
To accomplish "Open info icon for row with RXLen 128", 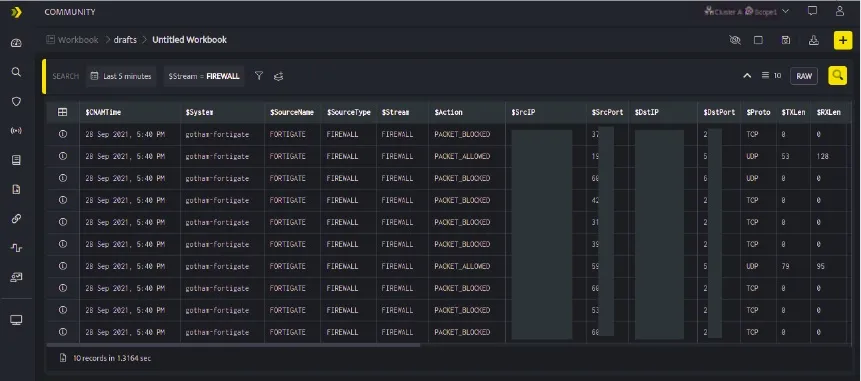I will tap(63, 156).
